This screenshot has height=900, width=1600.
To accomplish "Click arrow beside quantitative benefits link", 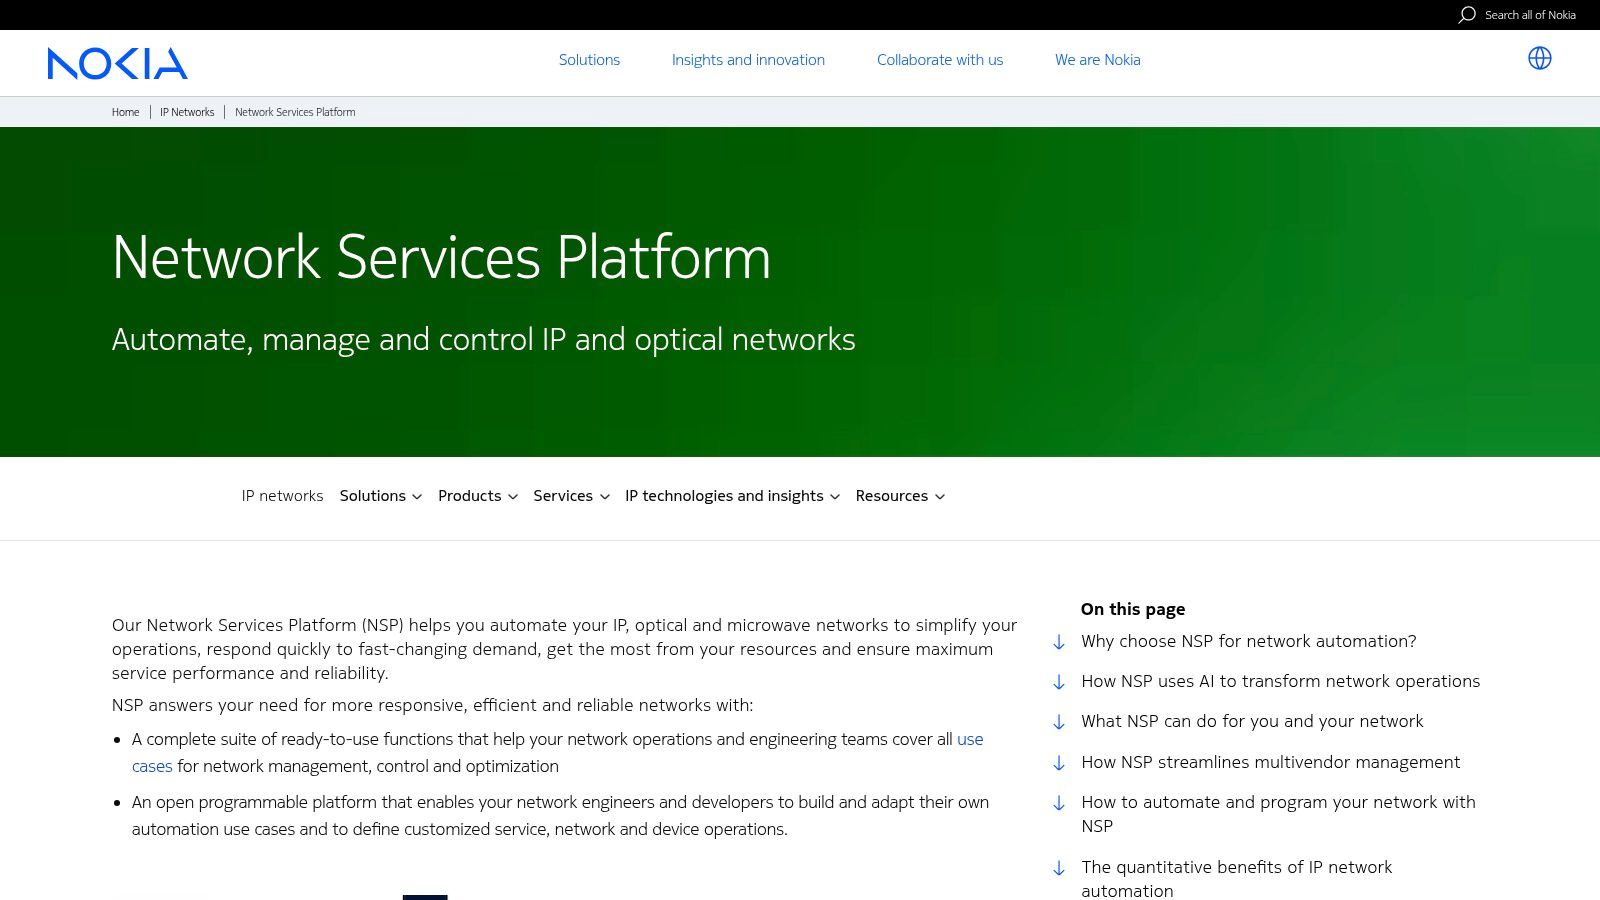I will coord(1059,868).
